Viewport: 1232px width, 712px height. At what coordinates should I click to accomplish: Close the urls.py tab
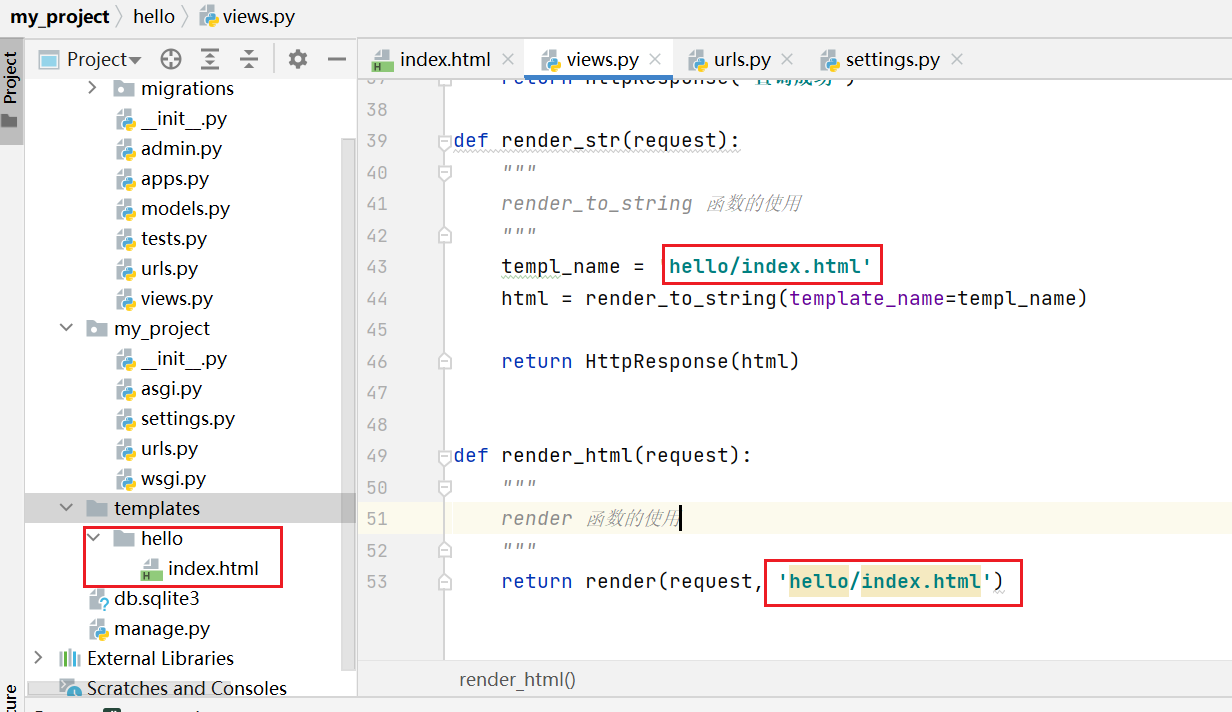[787, 59]
